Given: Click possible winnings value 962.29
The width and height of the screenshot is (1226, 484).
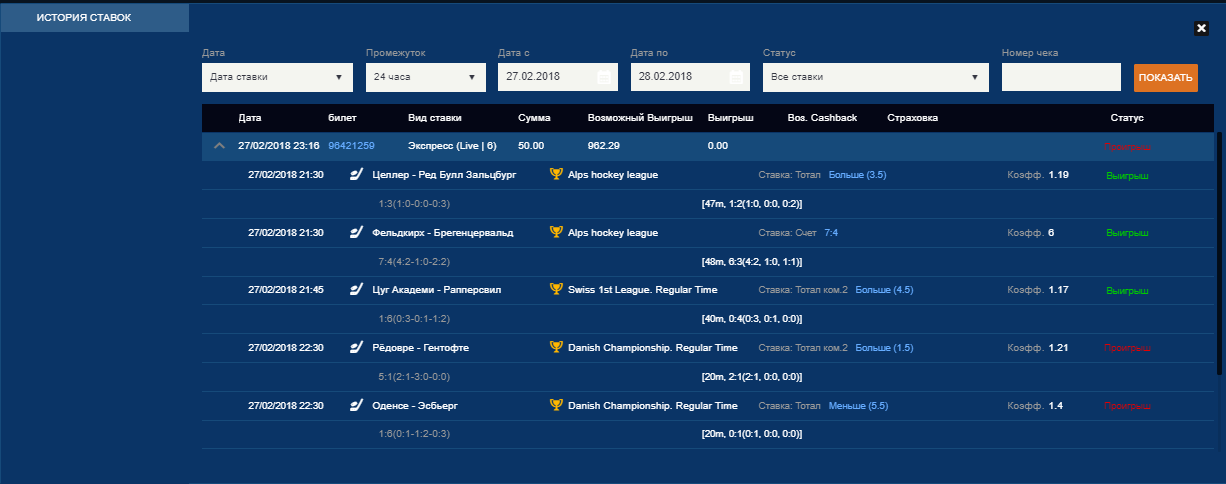Looking at the screenshot, I should point(604,146).
